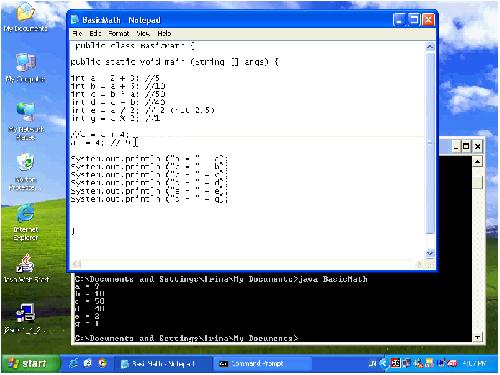Select the My Computer desktop icon
The width and height of the screenshot is (500, 375).
(25, 68)
